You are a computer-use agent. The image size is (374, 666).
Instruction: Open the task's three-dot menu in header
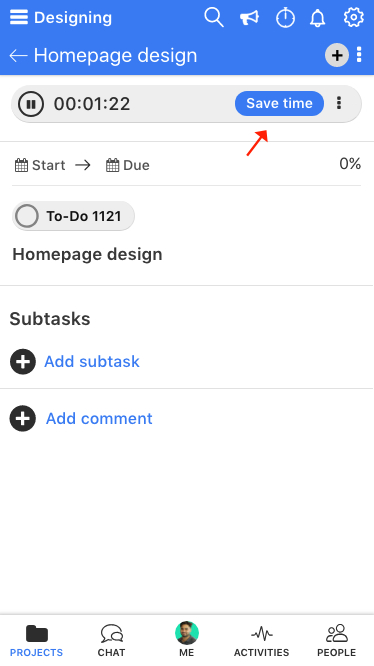point(359,55)
